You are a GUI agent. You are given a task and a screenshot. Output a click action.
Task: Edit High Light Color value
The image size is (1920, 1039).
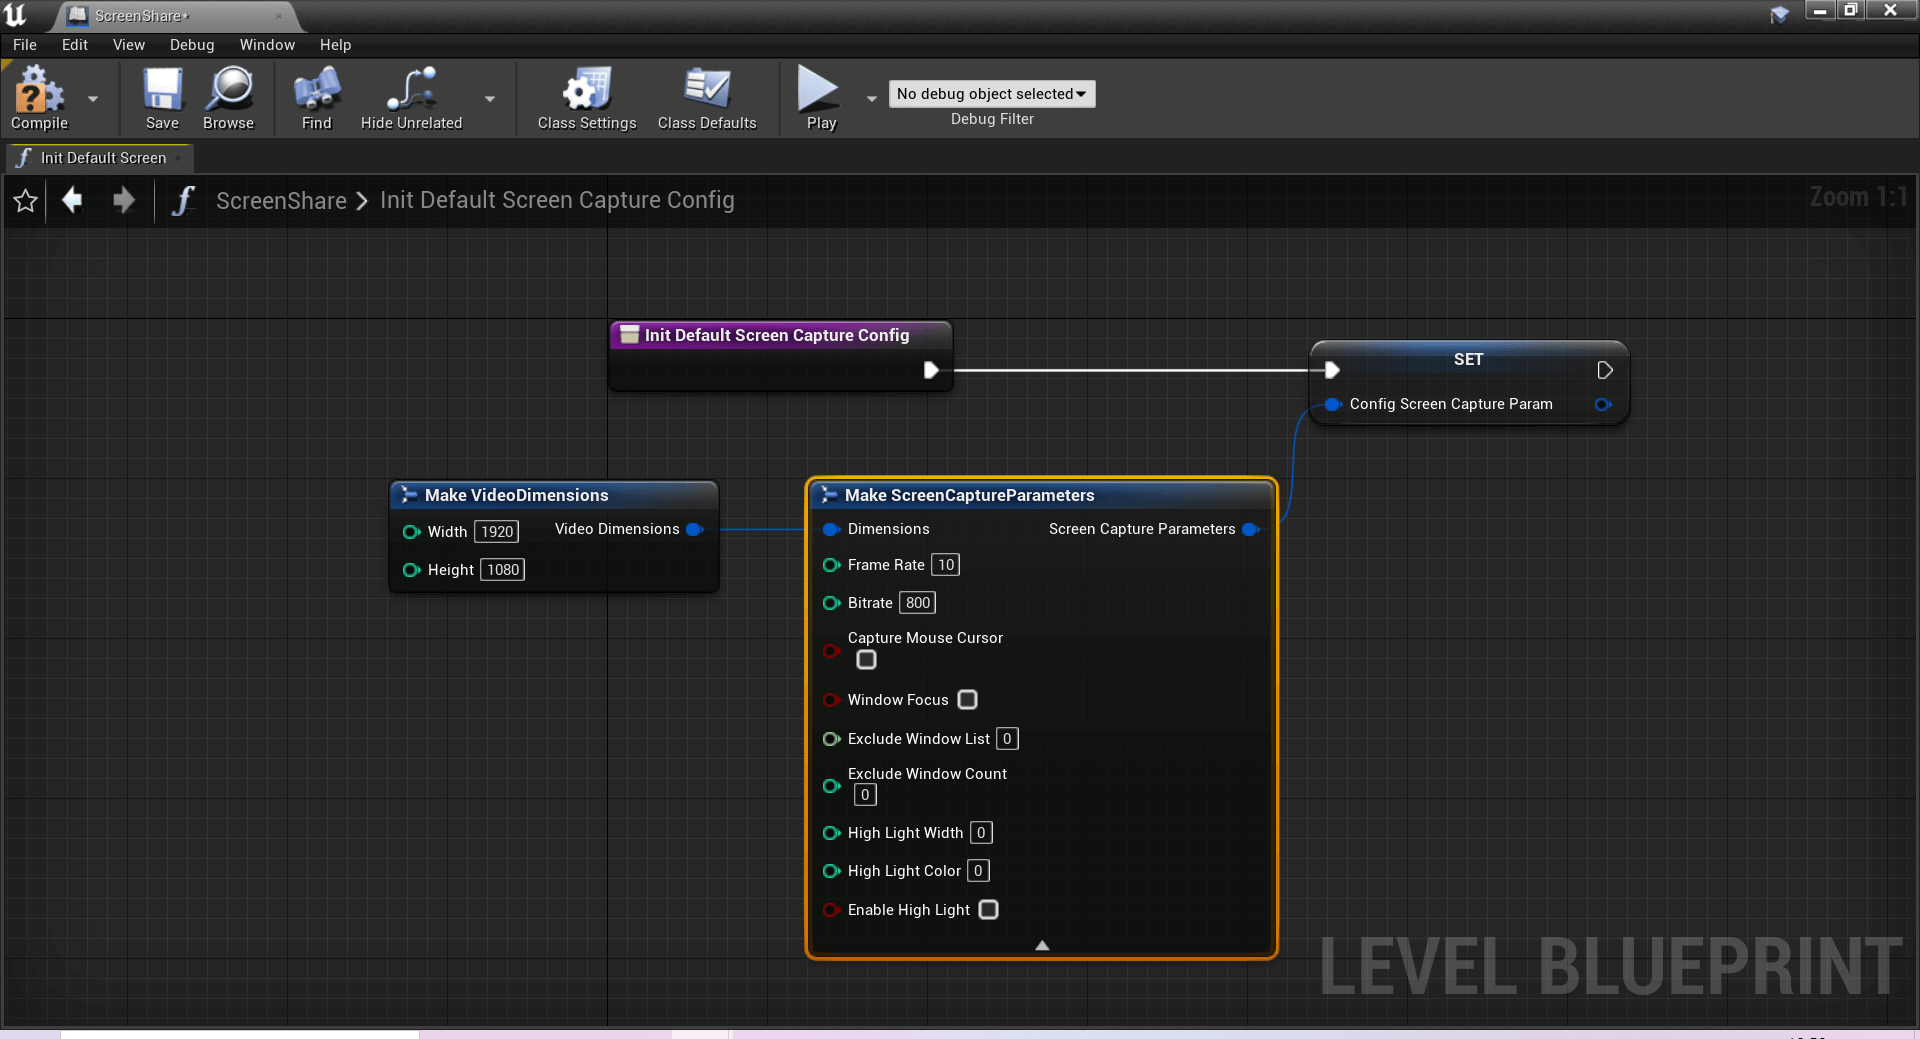click(978, 871)
